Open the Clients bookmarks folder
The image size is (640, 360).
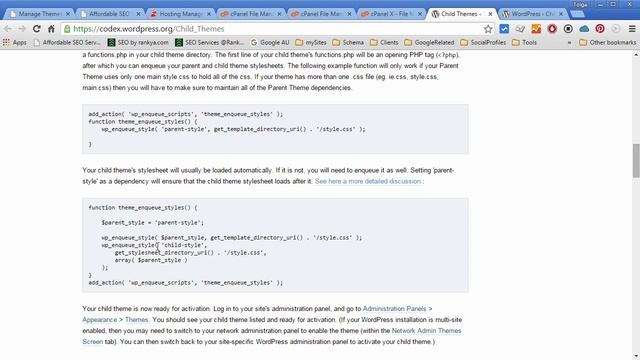point(384,42)
